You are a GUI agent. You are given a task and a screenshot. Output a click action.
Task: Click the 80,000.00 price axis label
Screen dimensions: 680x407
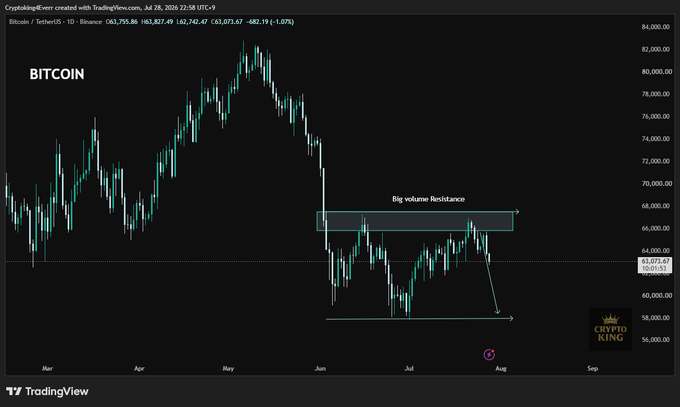pos(657,72)
